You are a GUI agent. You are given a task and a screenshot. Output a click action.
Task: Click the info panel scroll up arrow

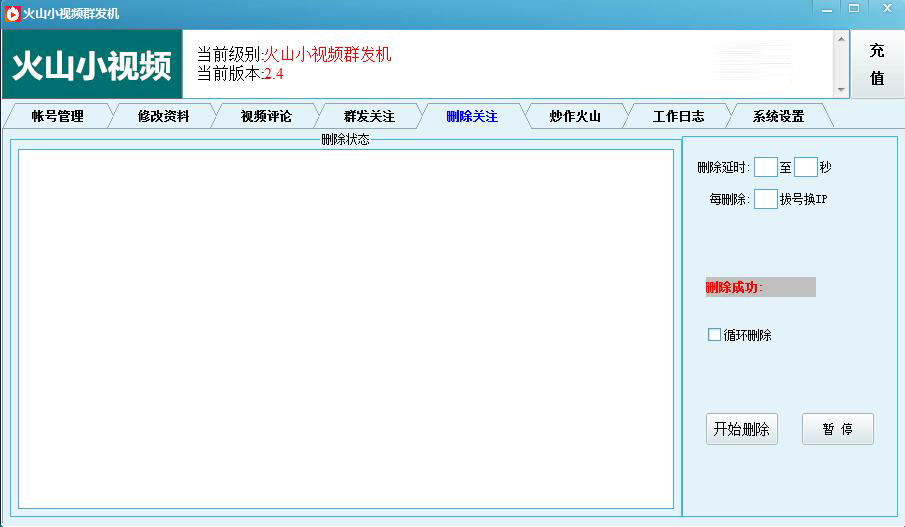click(x=841, y=39)
